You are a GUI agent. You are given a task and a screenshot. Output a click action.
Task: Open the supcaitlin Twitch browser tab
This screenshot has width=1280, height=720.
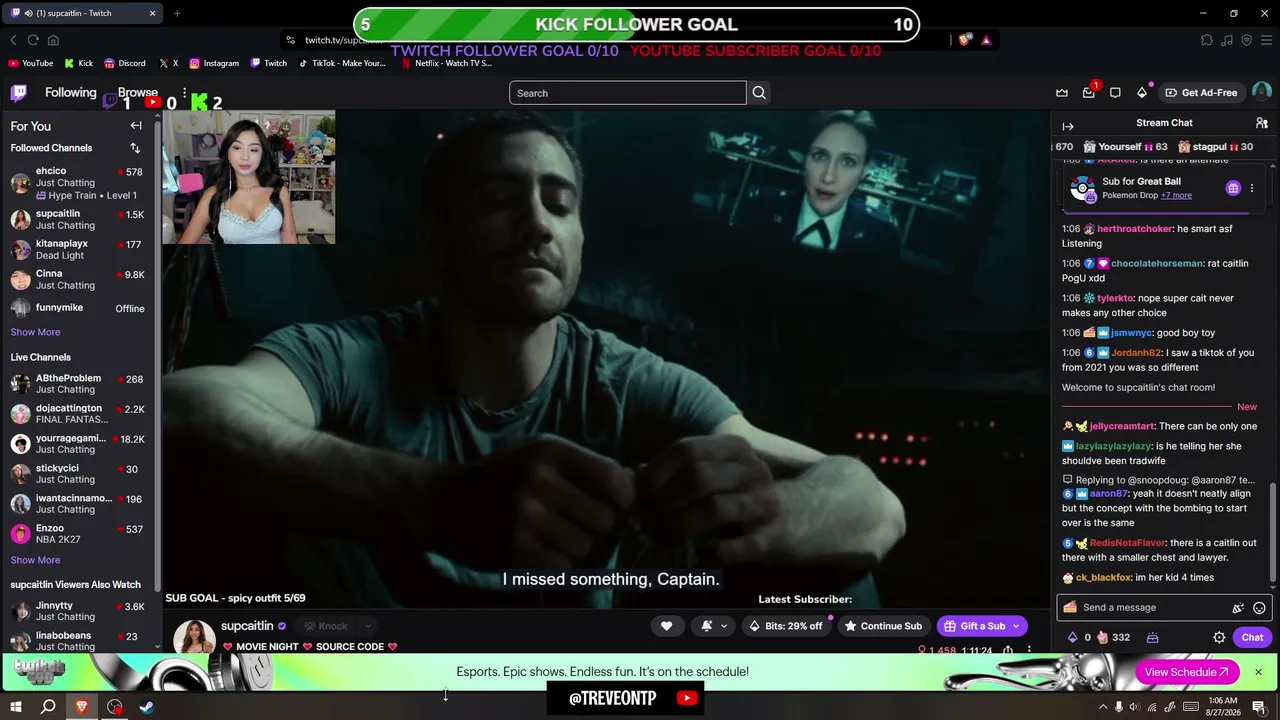tap(82, 13)
